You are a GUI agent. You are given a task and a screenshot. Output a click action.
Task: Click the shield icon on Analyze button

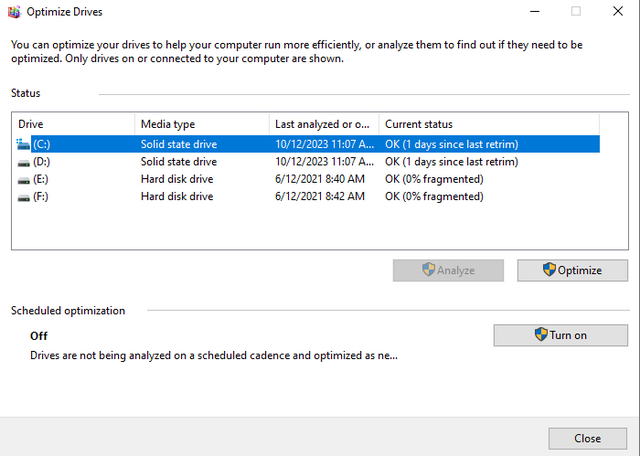[x=428, y=270]
